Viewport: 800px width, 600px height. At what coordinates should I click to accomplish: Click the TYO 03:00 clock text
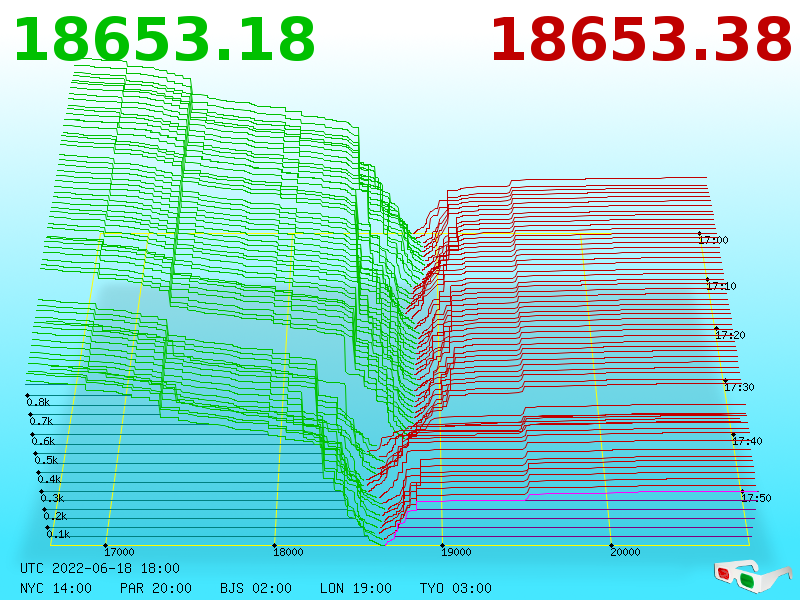click(456, 588)
